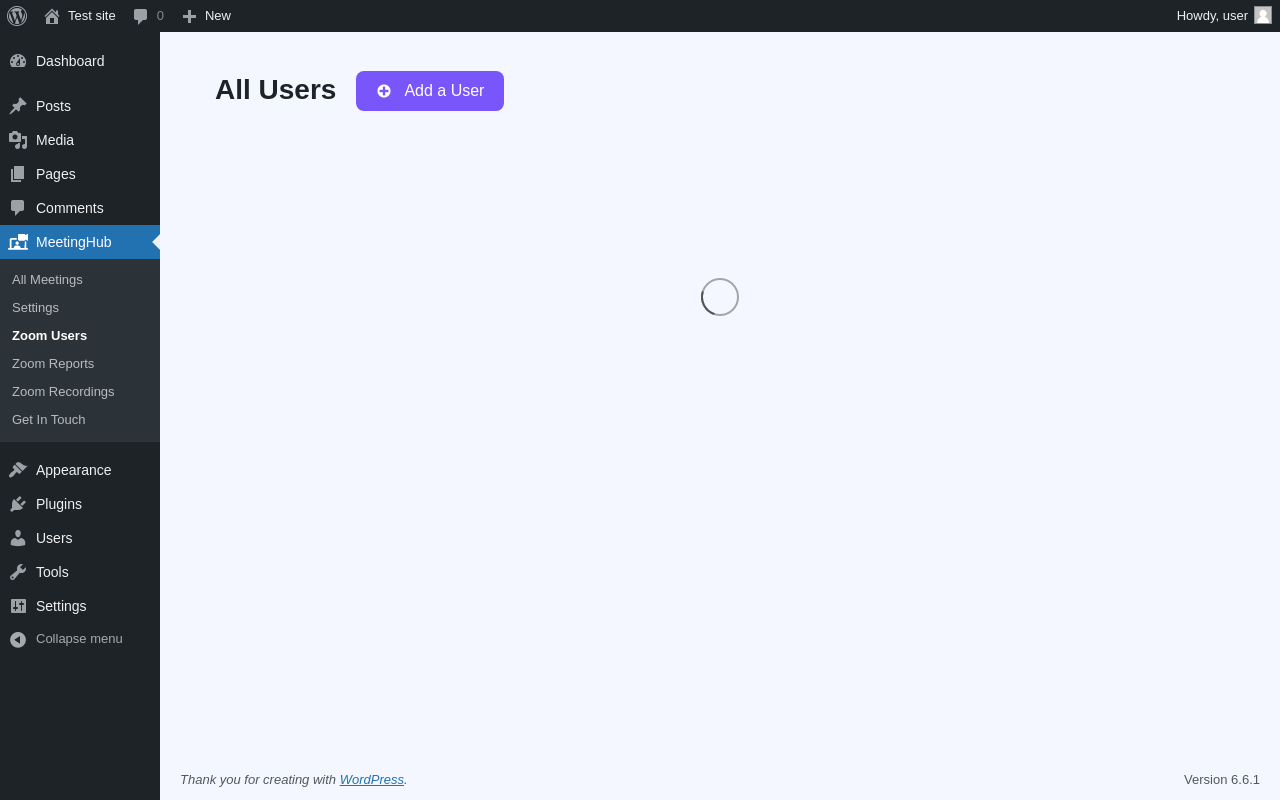The height and width of the screenshot is (800, 1280).
Task: Click the user avatar in admin bar
Action: tap(1263, 15)
